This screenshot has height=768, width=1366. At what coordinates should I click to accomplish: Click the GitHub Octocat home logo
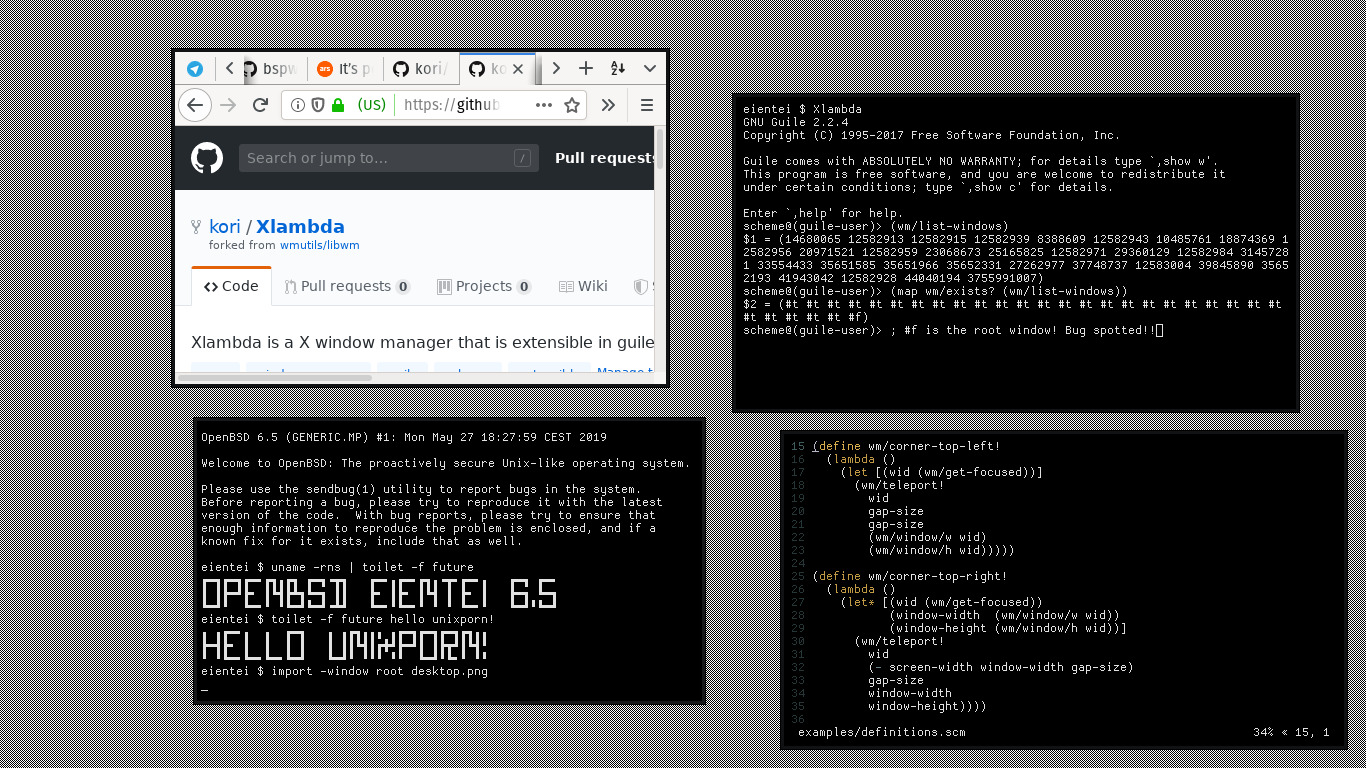[207, 158]
